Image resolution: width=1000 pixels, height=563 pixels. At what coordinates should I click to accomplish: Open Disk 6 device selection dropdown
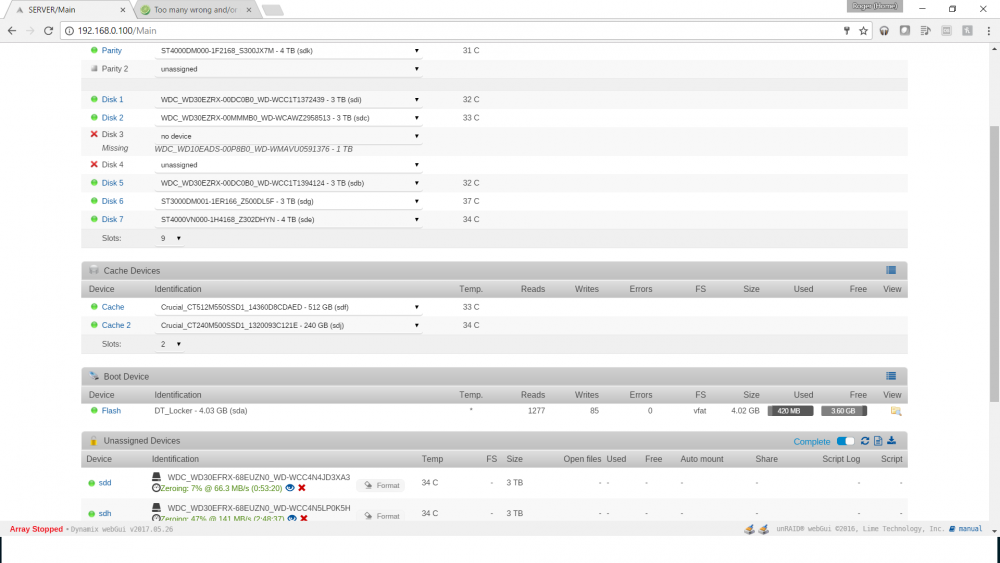point(289,201)
